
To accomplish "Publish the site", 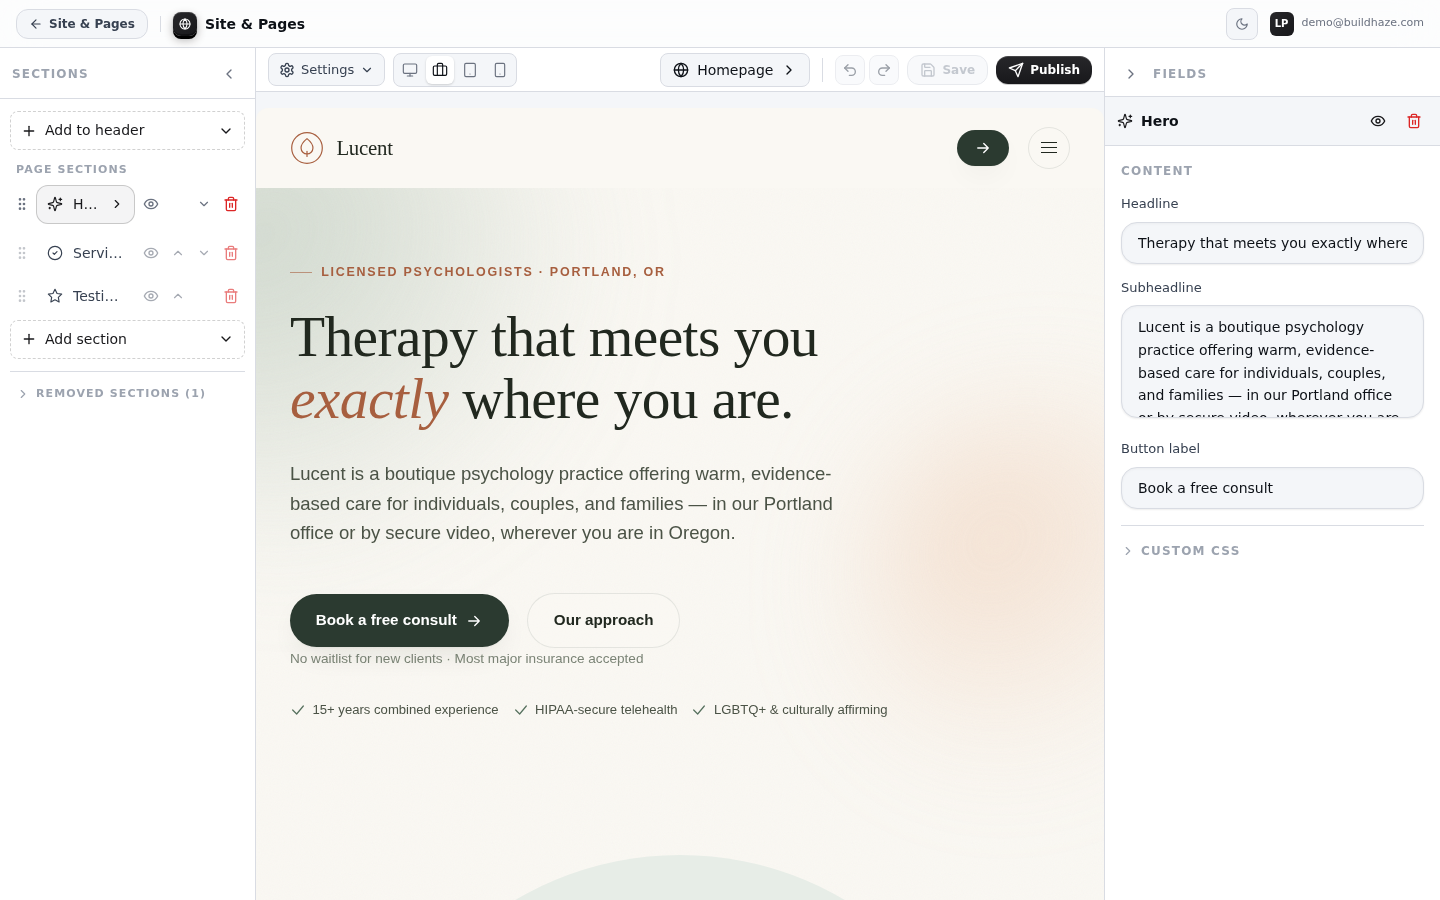I will [1044, 70].
